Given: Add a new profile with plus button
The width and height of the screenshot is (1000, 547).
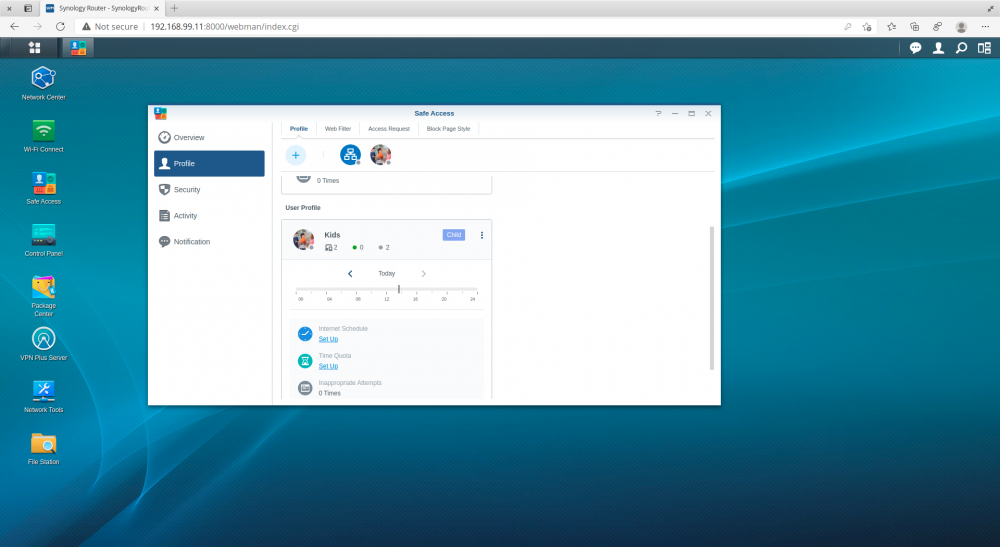Looking at the screenshot, I should click(295, 155).
